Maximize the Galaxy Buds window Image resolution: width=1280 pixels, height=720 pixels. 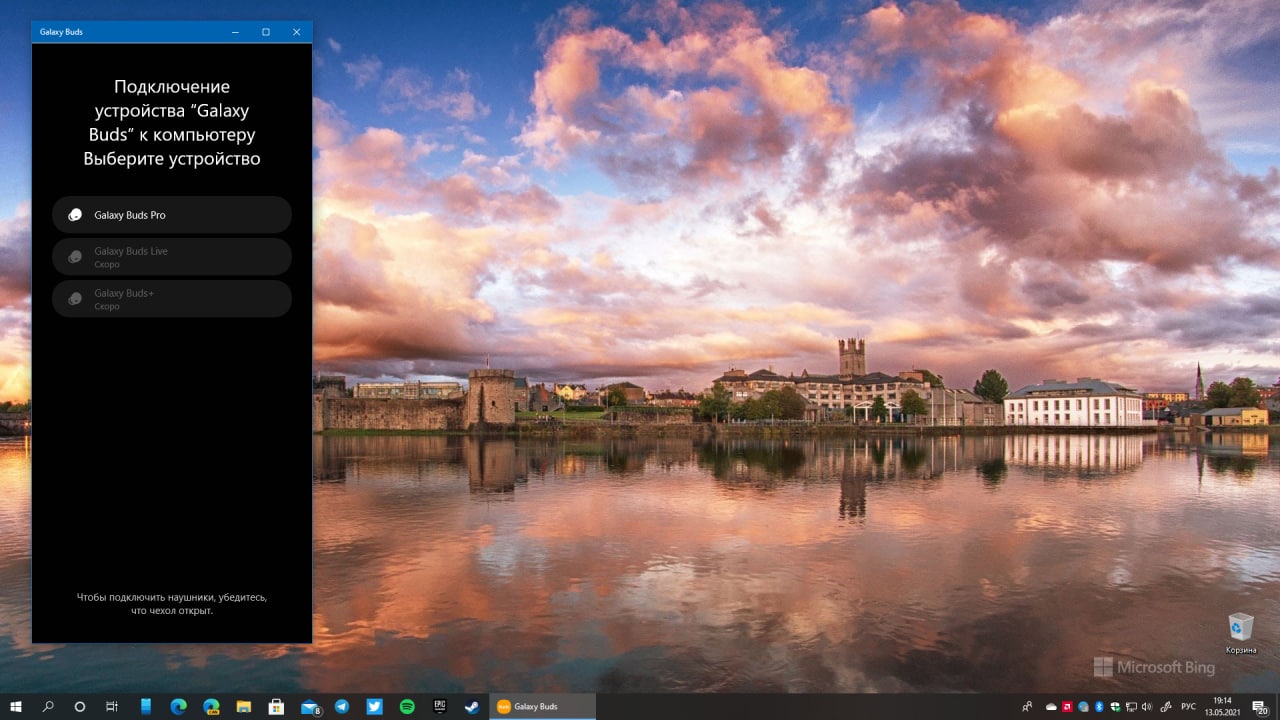coord(266,32)
